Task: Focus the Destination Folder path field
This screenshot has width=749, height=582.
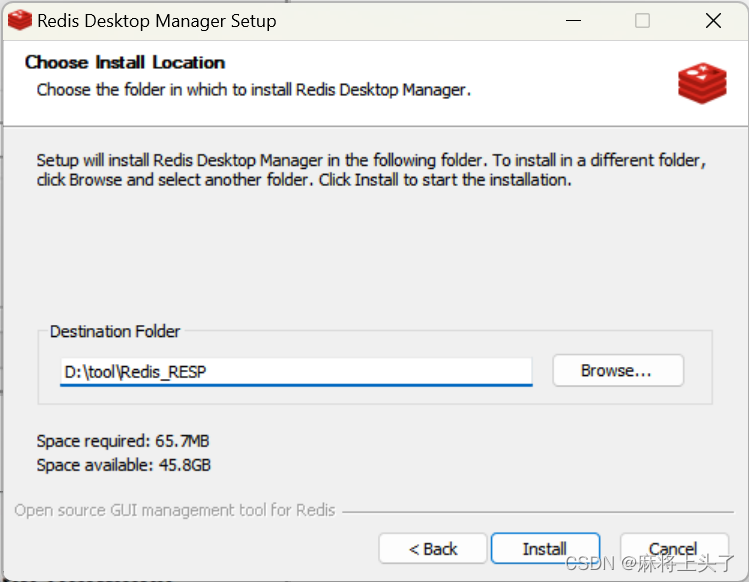Action: pos(296,371)
